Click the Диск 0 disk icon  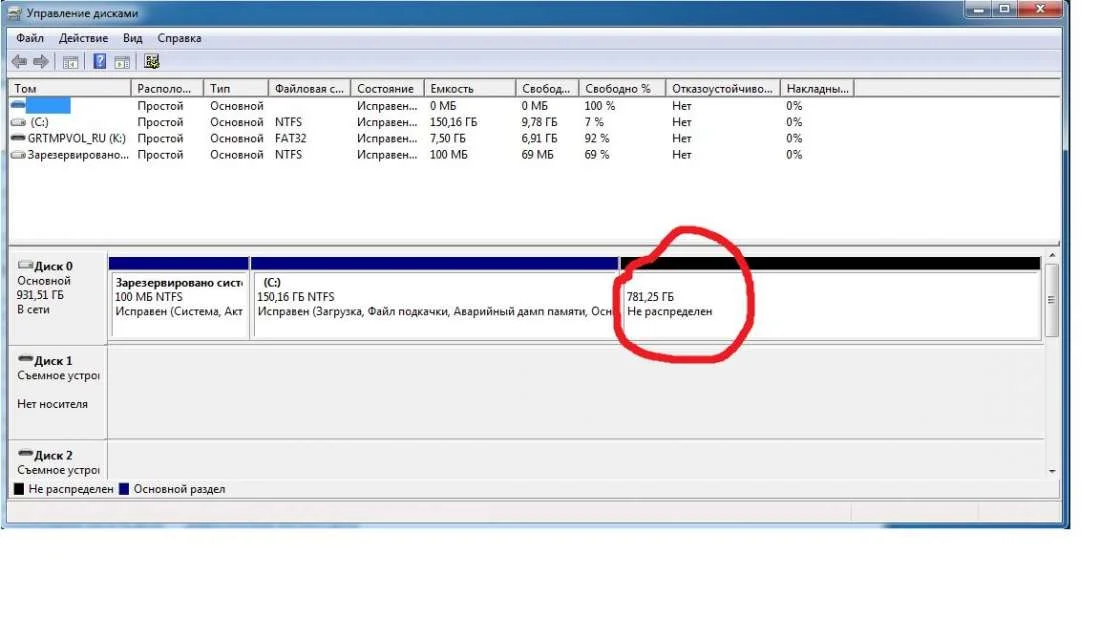click(25, 265)
